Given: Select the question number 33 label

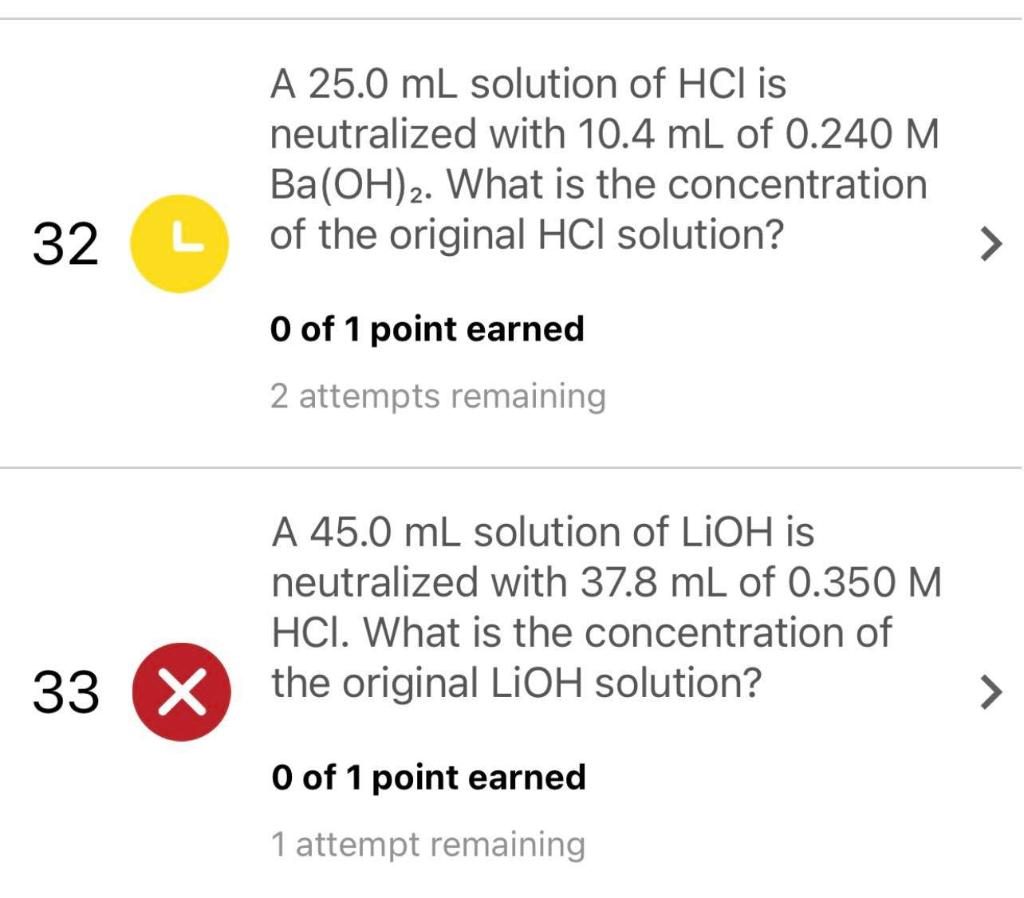Looking at the screenshot, I should pyautogui.click(x=65, y=690).
